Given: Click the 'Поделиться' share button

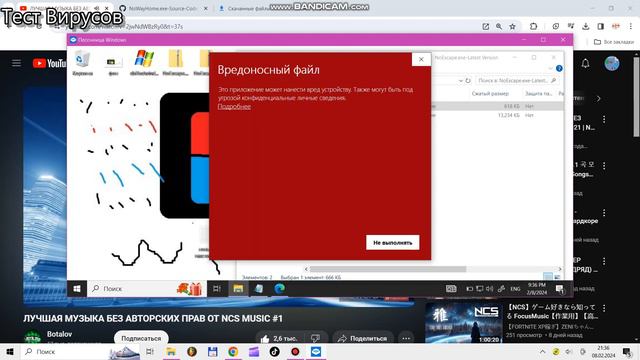Looking at the screenshot, I should [x=363, y=338].
